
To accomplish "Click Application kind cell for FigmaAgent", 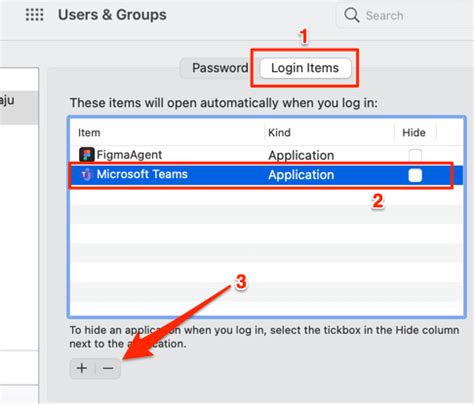I will 301,155.
